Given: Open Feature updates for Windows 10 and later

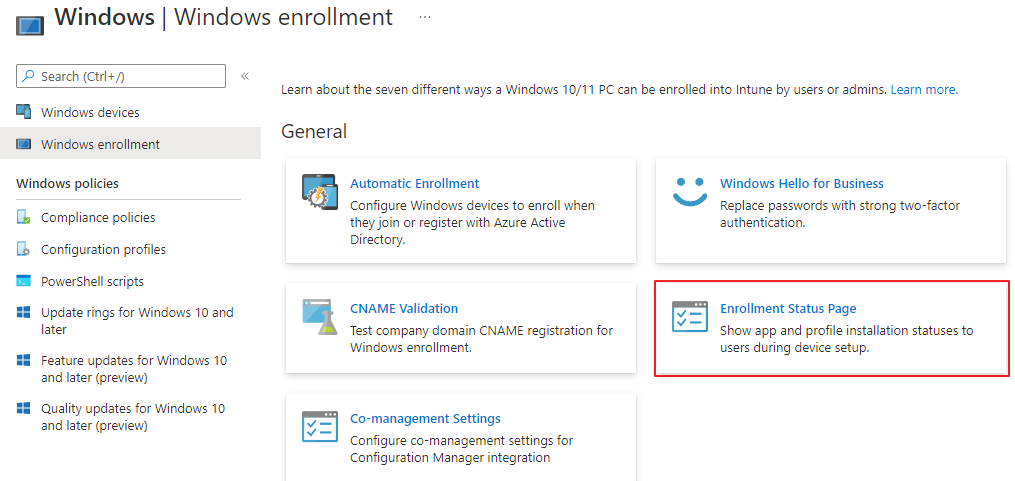Looking at the screenshot, I should 134,369.
